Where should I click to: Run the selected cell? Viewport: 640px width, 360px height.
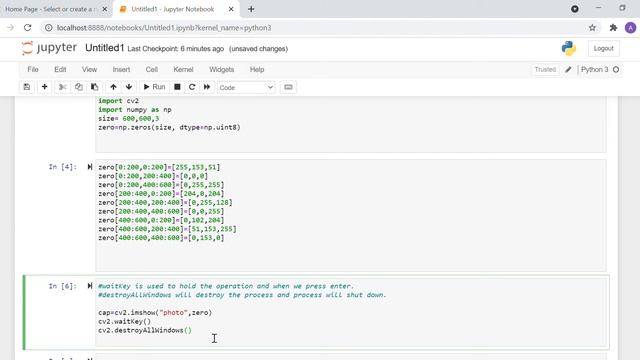tap(154, 87)
